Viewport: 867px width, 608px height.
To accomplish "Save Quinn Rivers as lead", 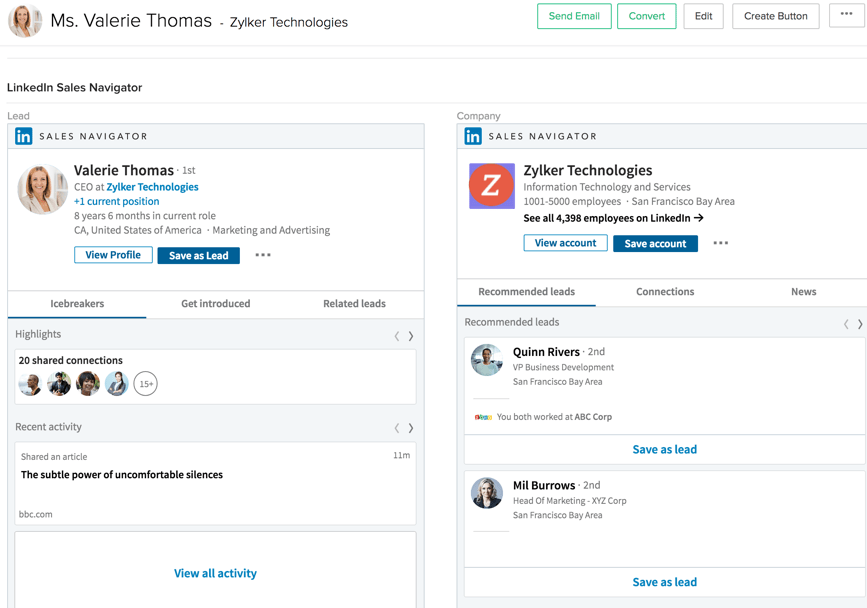I will (x=665, y=449).
